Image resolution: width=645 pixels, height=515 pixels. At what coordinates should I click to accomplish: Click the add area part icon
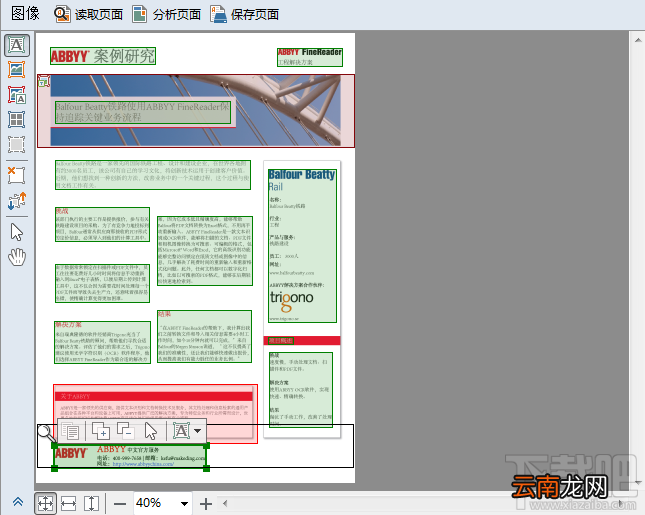pos(101,431)
